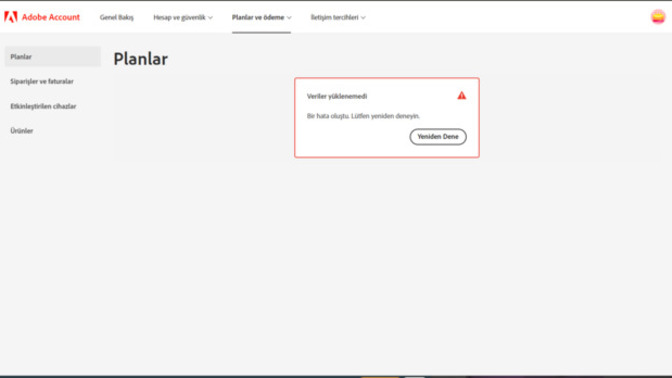
Task: Click the red warning triangle icon
Action: (461, 96)
